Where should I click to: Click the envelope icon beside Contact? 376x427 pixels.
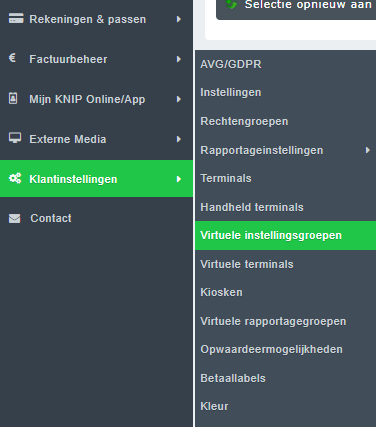(x=14, y=219)
